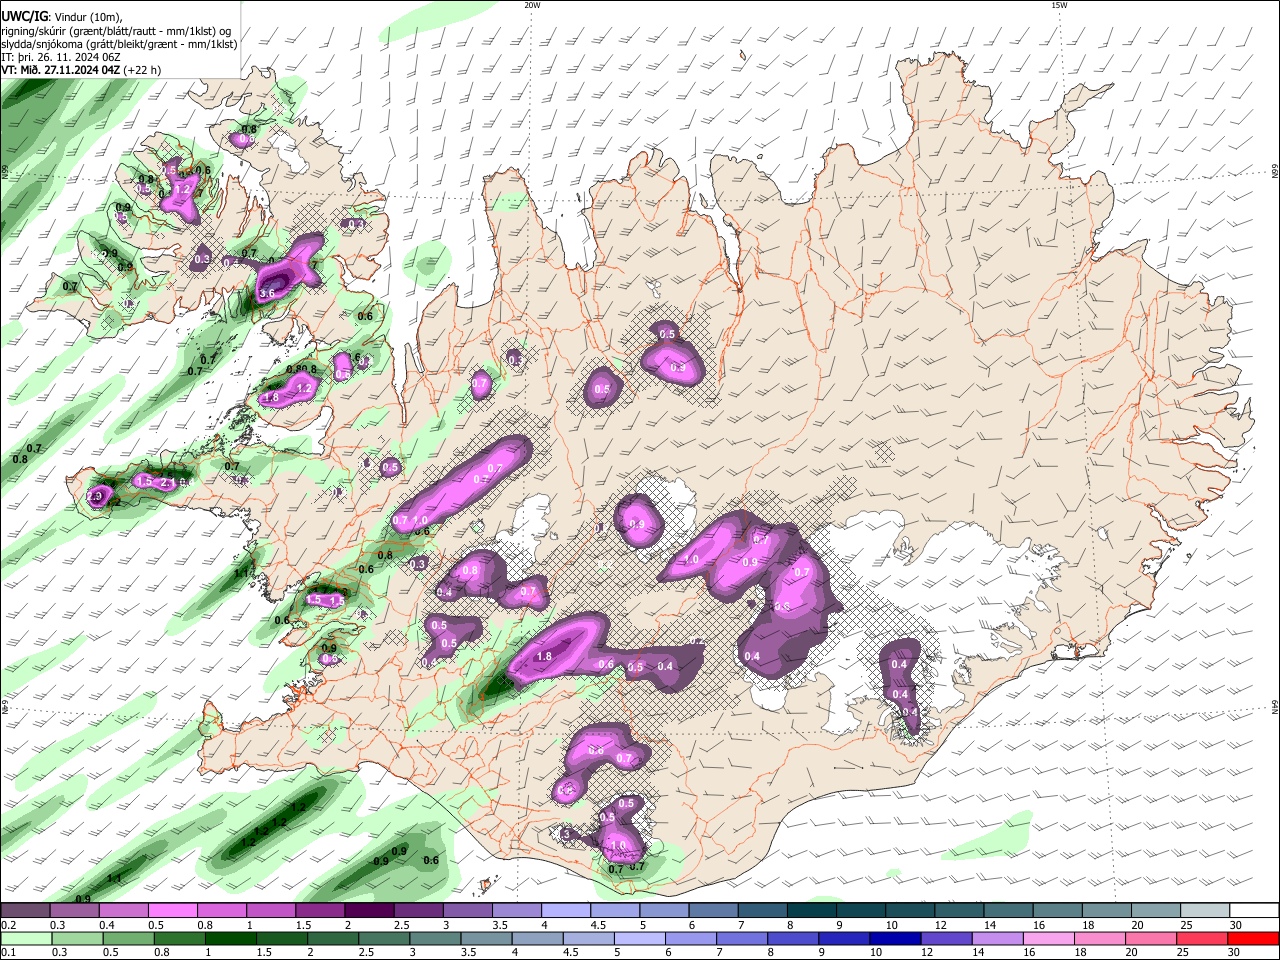Pick upper legend light lavender swatch starting at 4
The width and height of the screenshot is (1280, 960).
click(x=565, y=911)
